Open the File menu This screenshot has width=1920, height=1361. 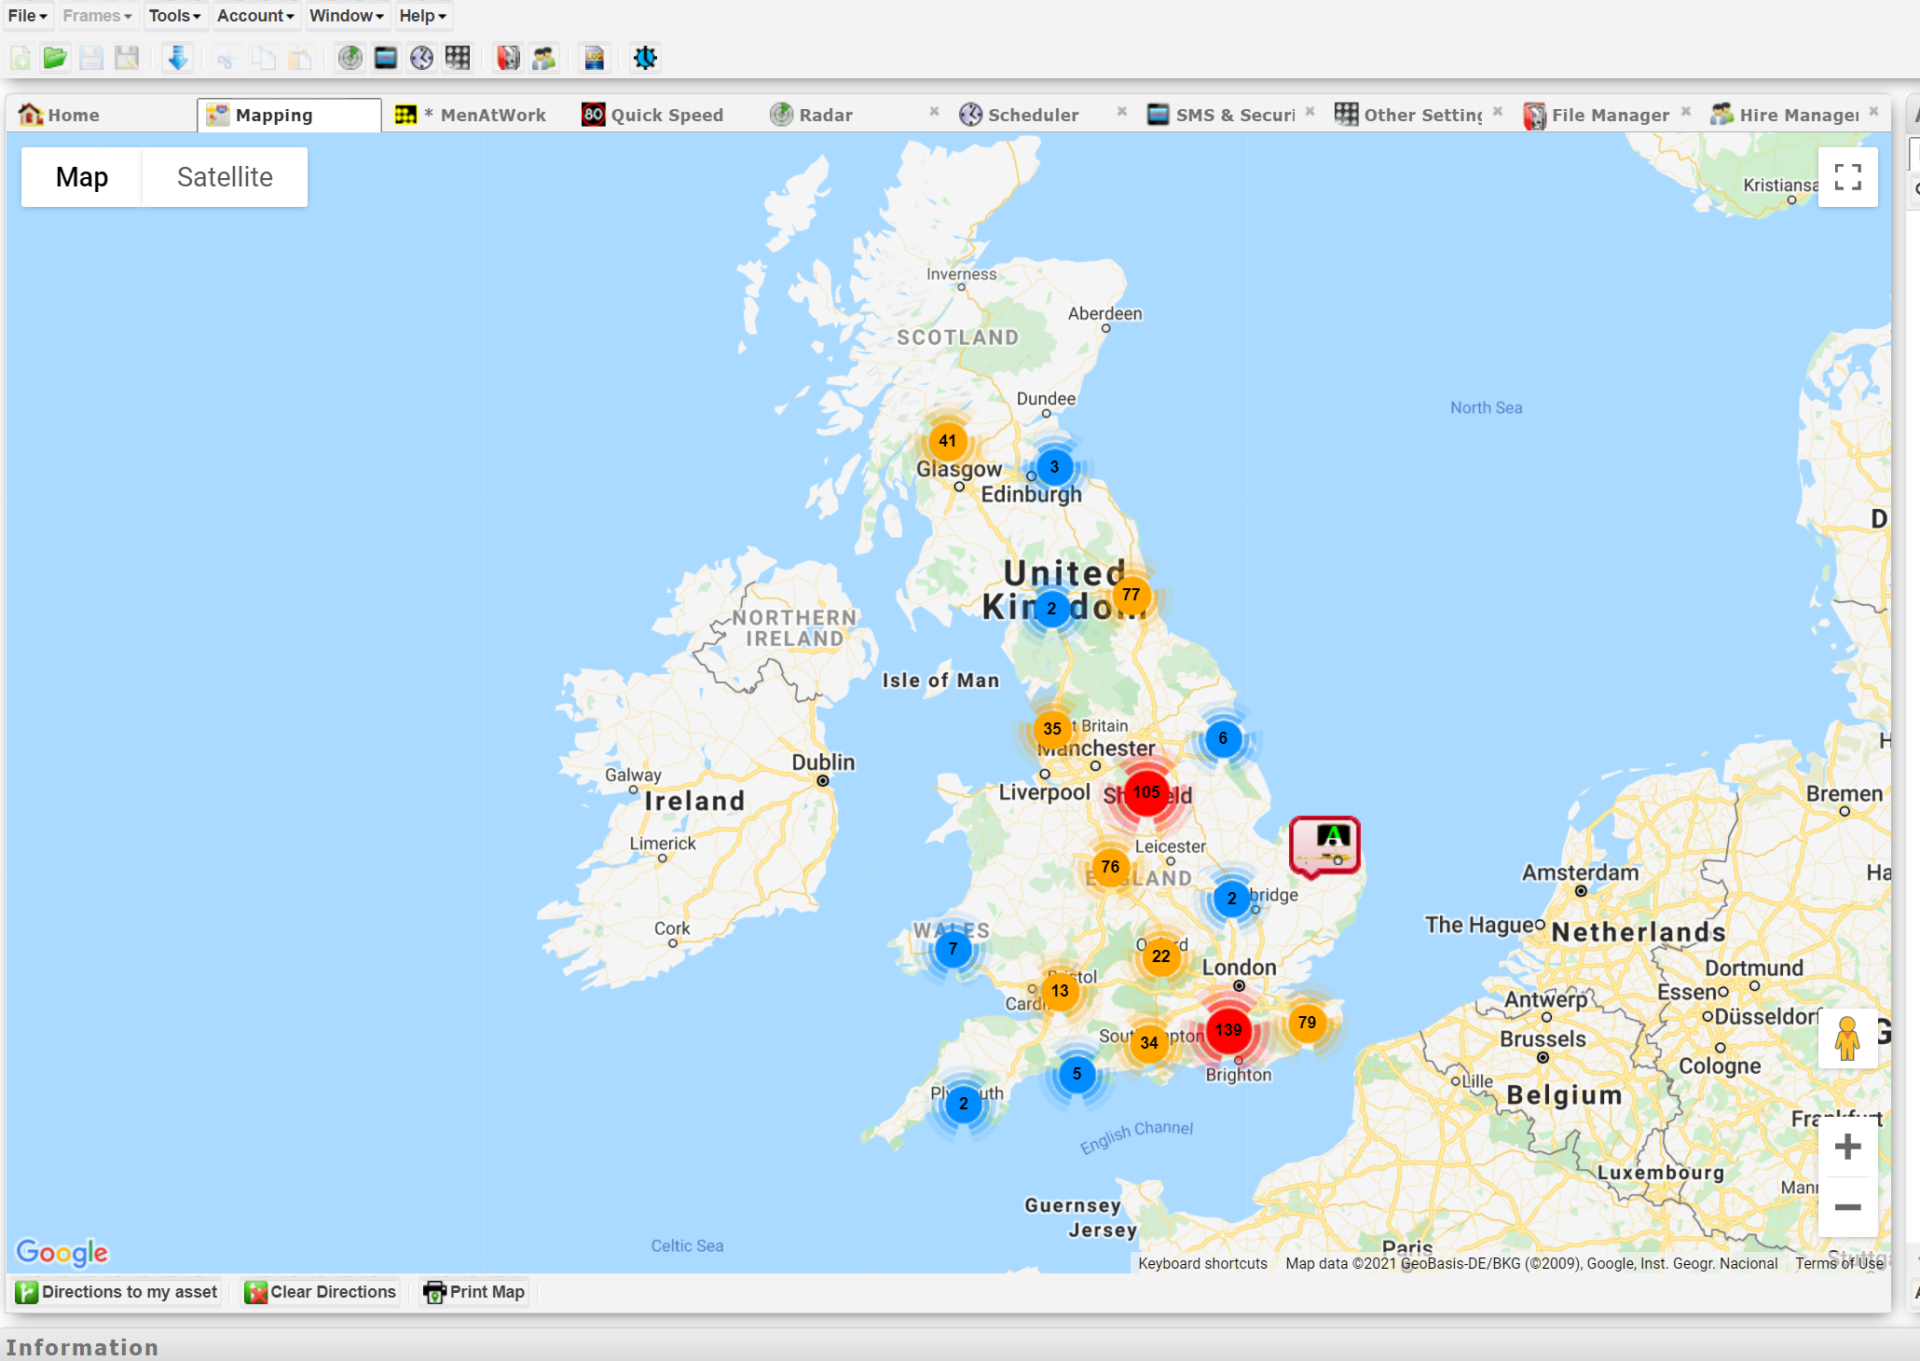[25, 15]
